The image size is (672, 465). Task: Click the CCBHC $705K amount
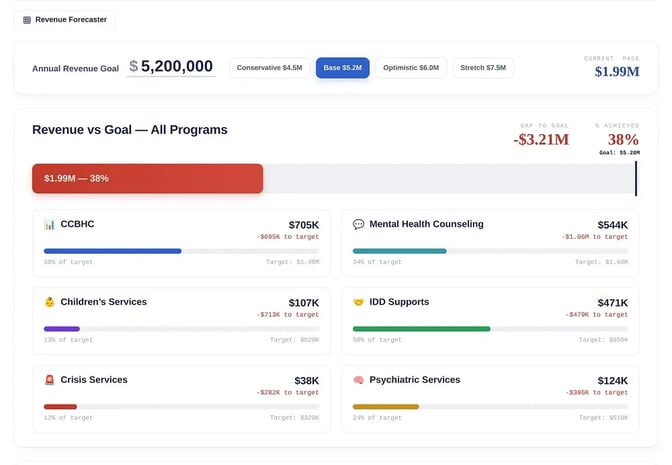click(304, 225)
